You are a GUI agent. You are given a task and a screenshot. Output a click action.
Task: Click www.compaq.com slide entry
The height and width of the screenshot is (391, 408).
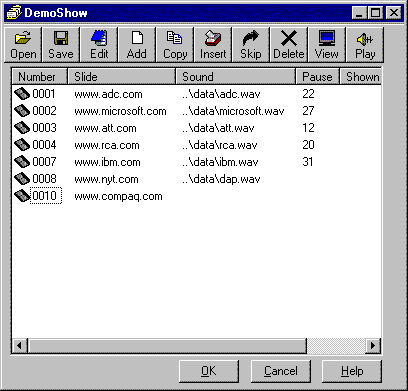118,196
